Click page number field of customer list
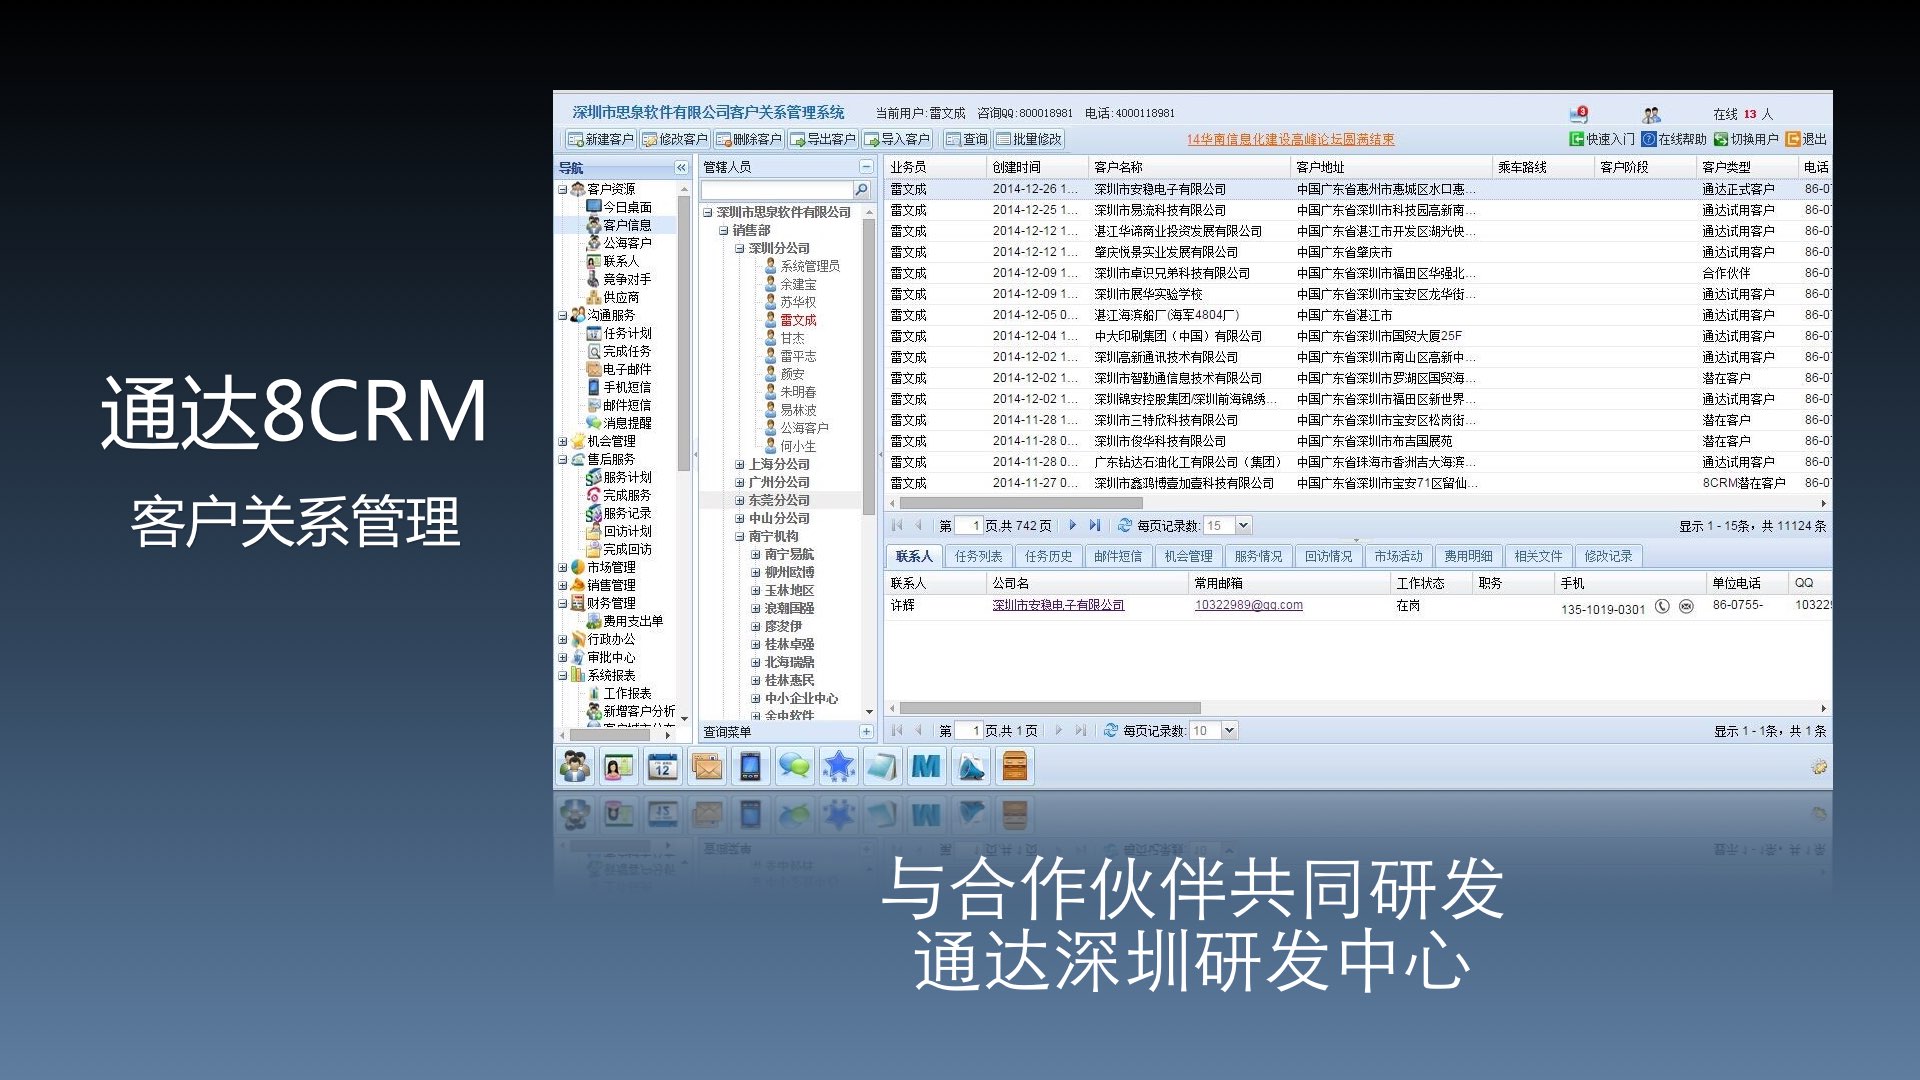The height and width of the screenshot is (1080, 1920). 969,525
